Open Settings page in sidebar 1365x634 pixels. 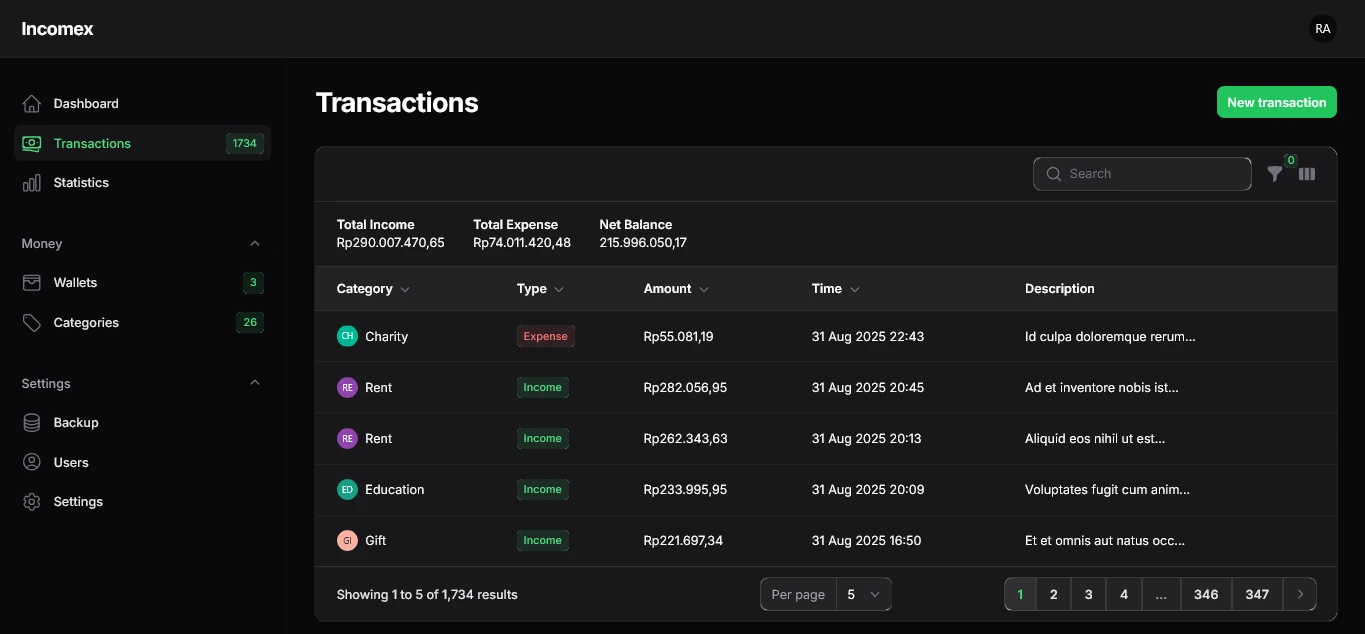point(142,502)
